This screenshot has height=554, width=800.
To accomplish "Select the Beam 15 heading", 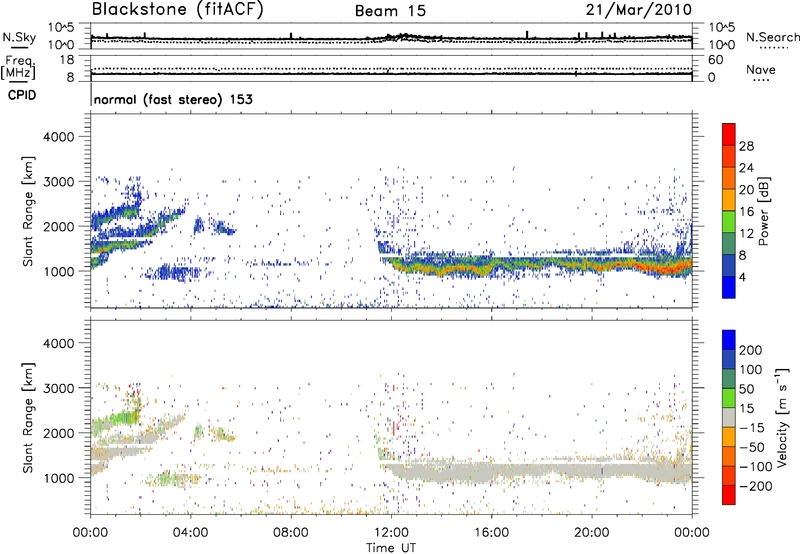I will 390,11.
